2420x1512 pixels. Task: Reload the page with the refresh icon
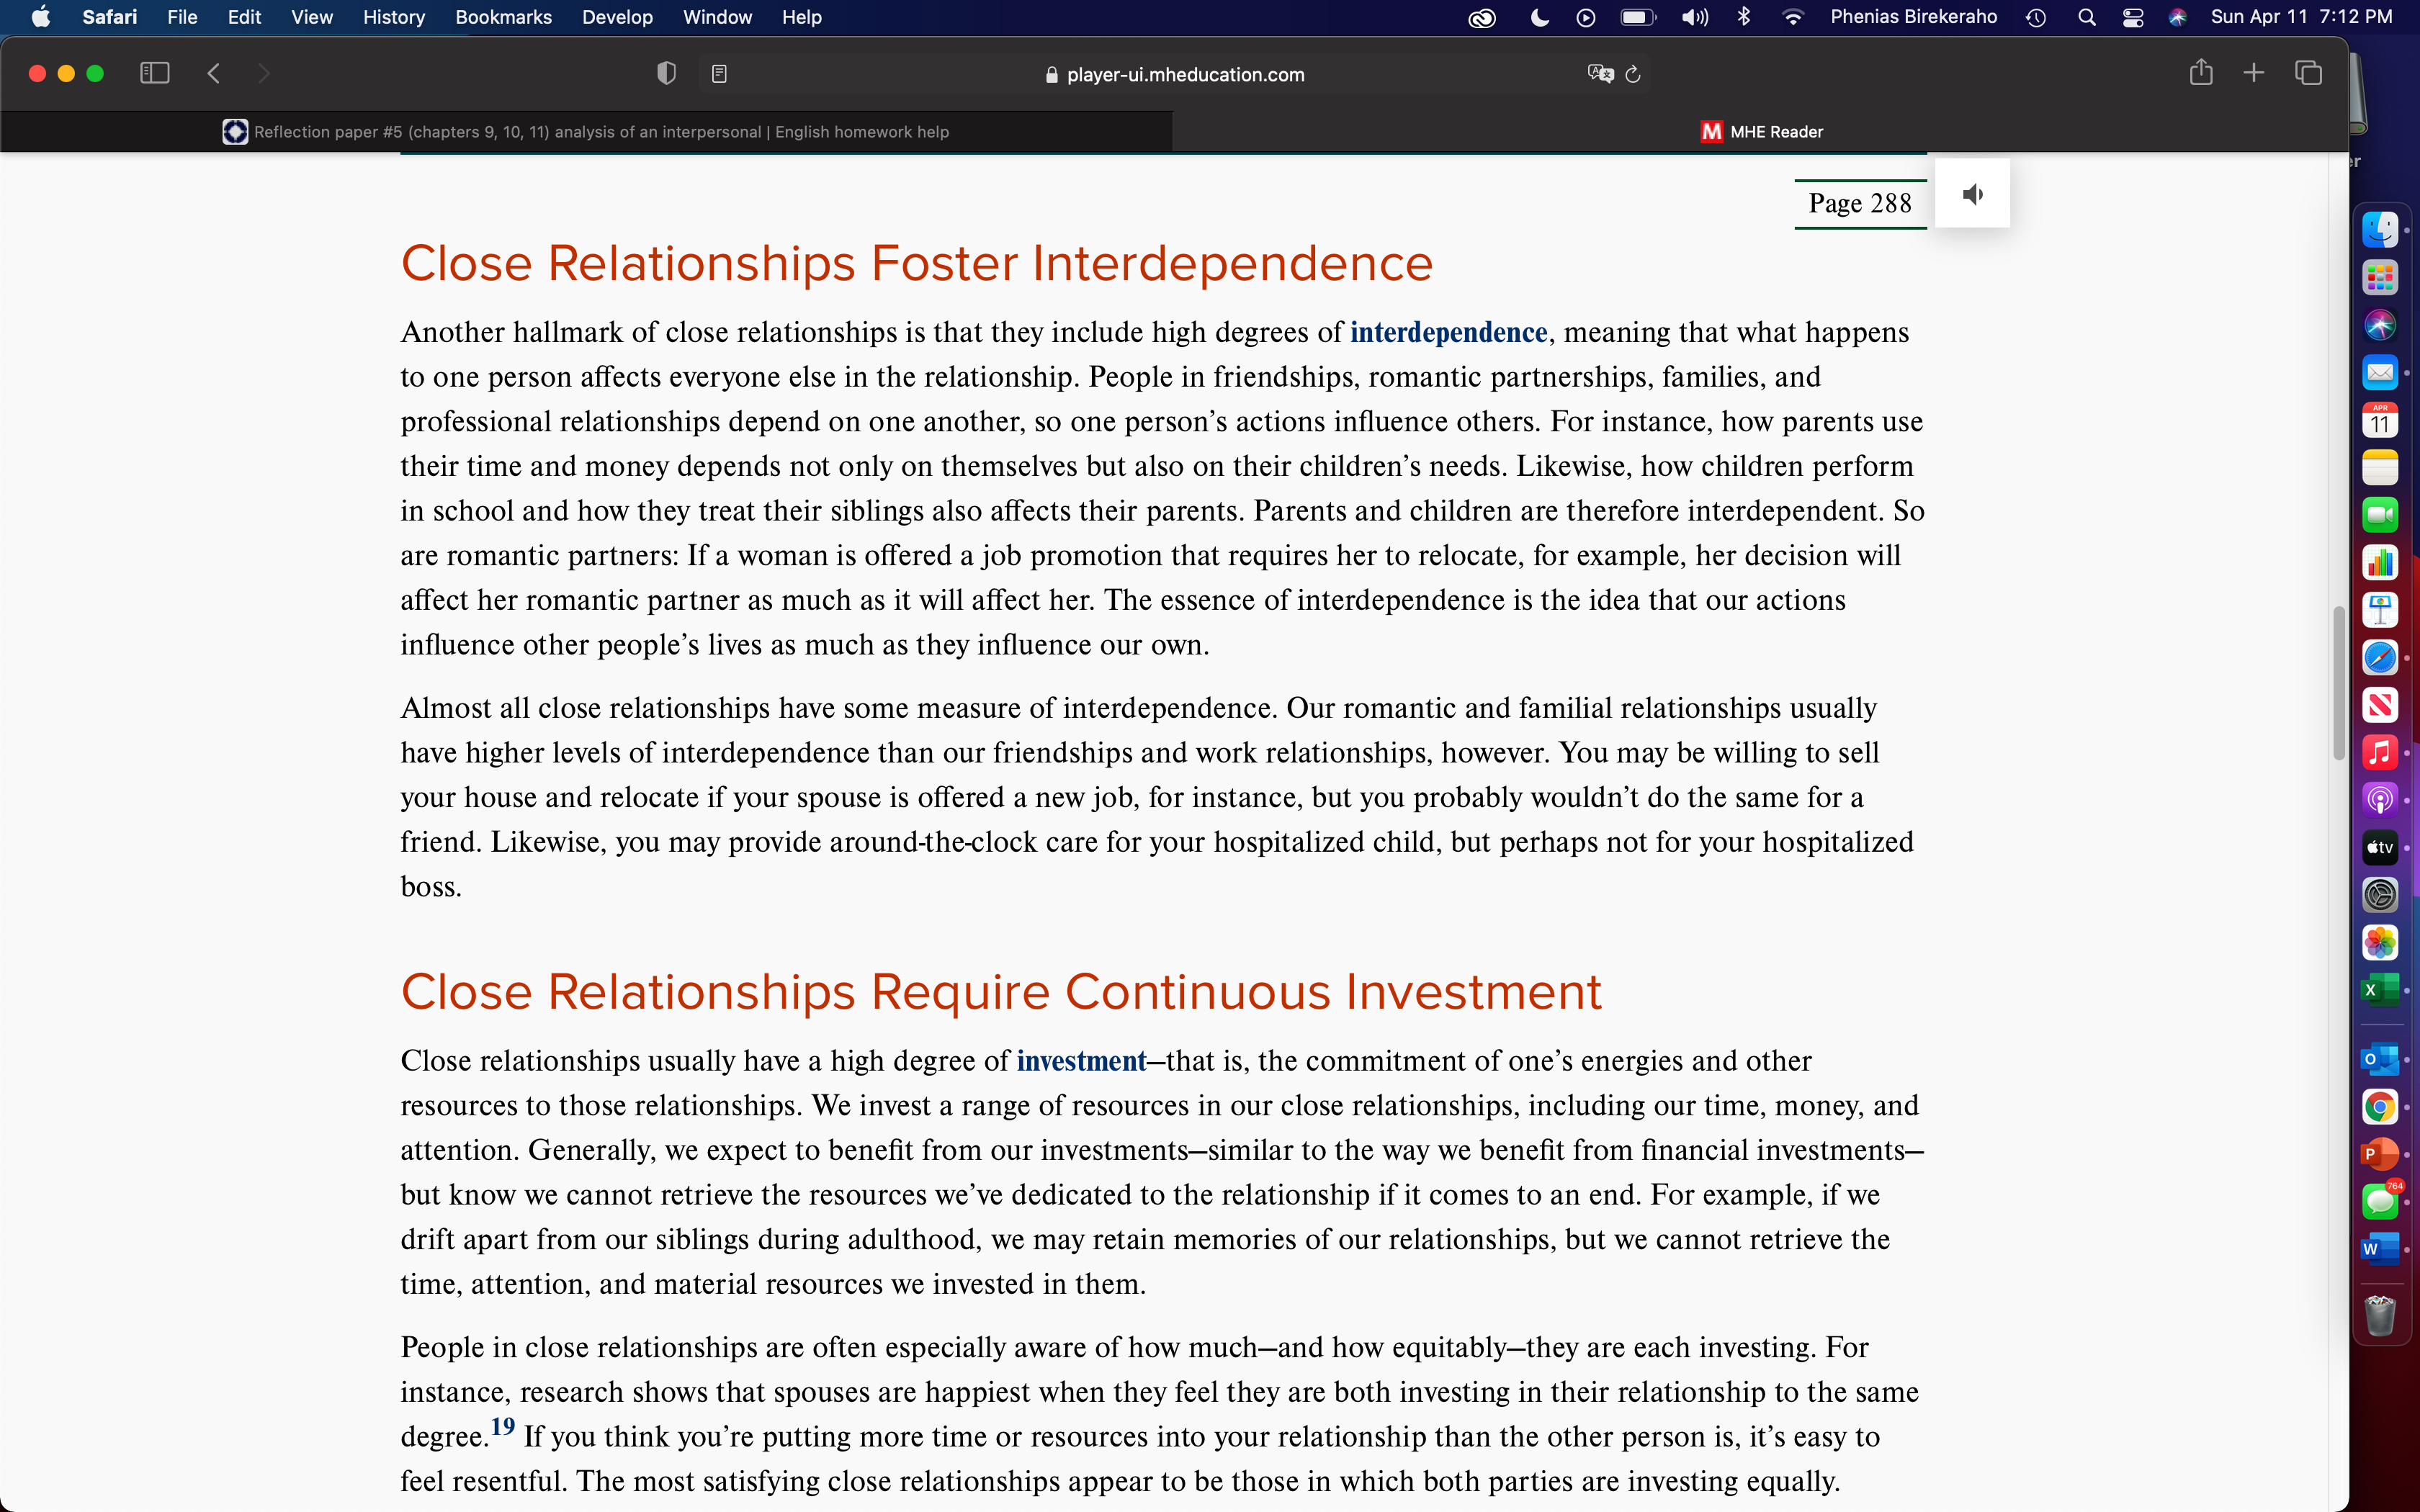tap(1633, 74)
